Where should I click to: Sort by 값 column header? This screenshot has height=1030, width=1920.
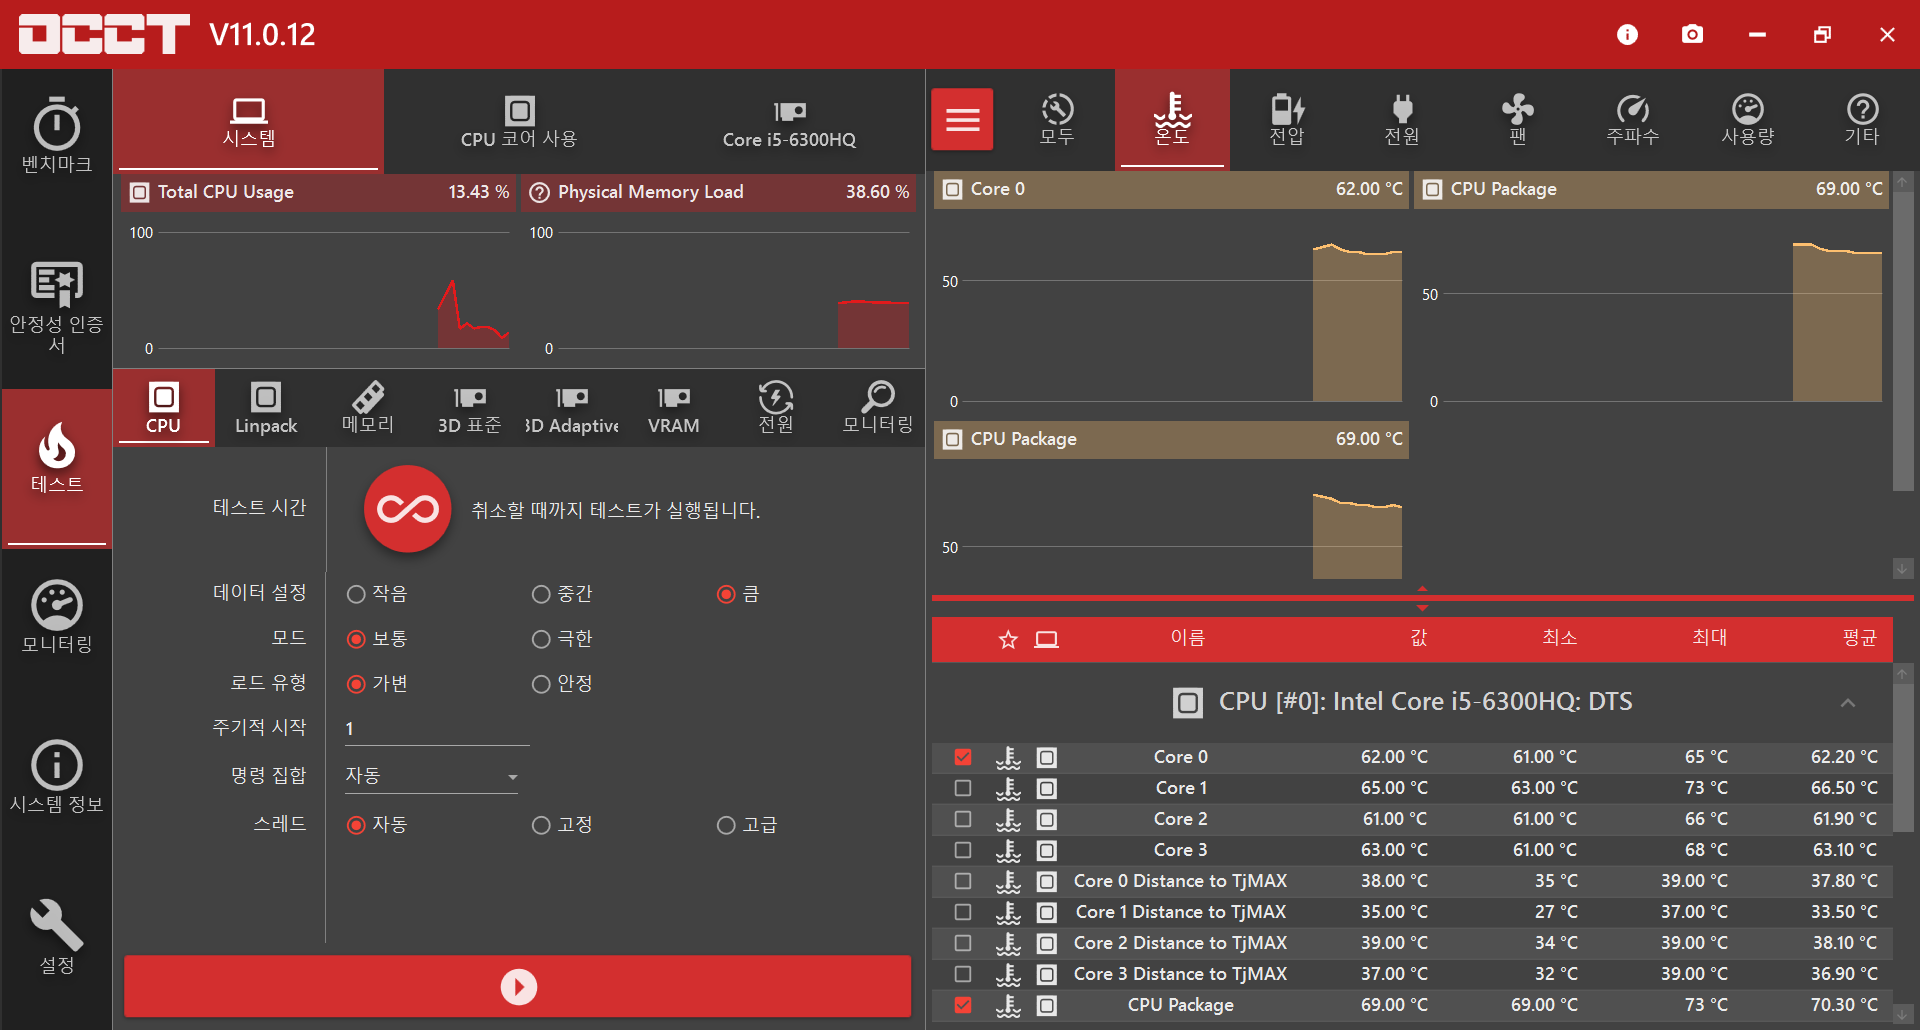pos(1418,638)
